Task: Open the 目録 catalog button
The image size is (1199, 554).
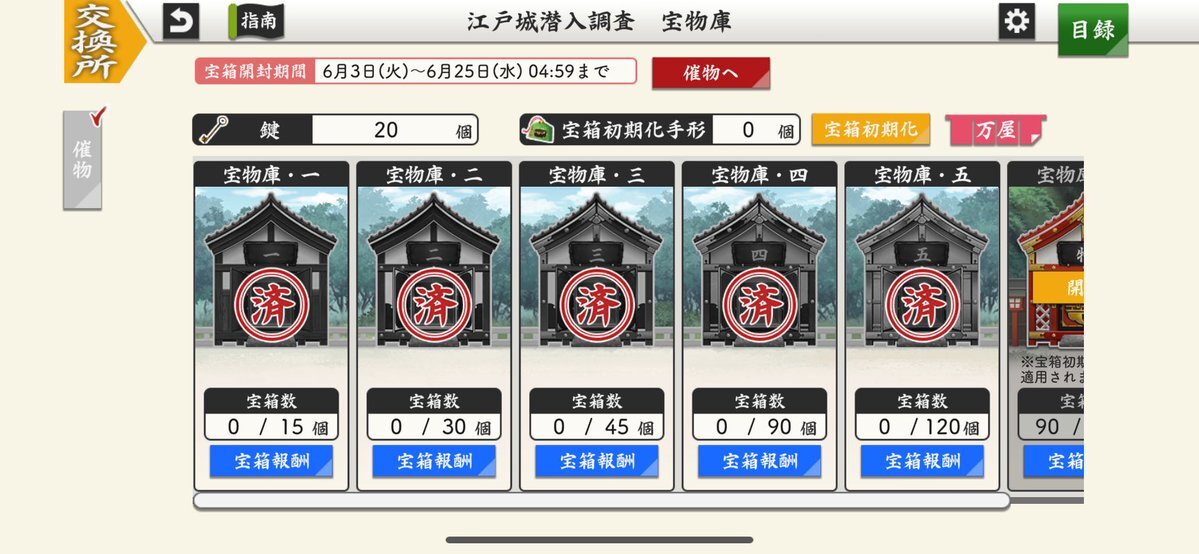Action: click(x=1093, y=30)
